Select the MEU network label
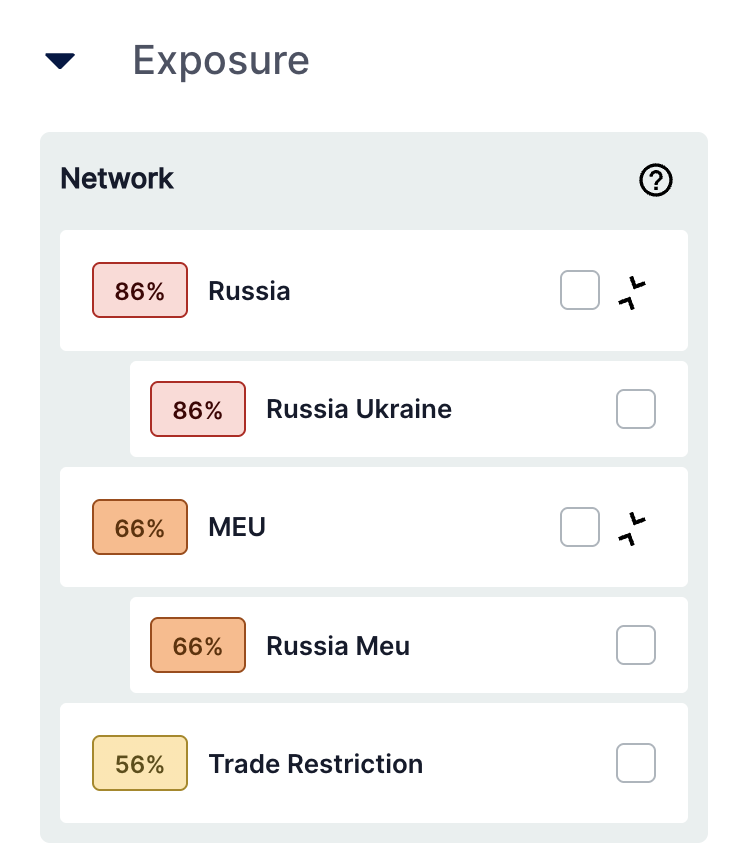744x850 pixels. (237, 527)
